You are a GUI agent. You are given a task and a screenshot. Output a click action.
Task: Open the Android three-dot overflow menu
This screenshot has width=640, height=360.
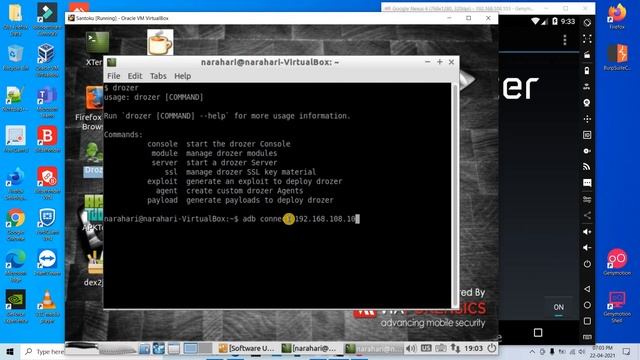(x=565, y=40)
